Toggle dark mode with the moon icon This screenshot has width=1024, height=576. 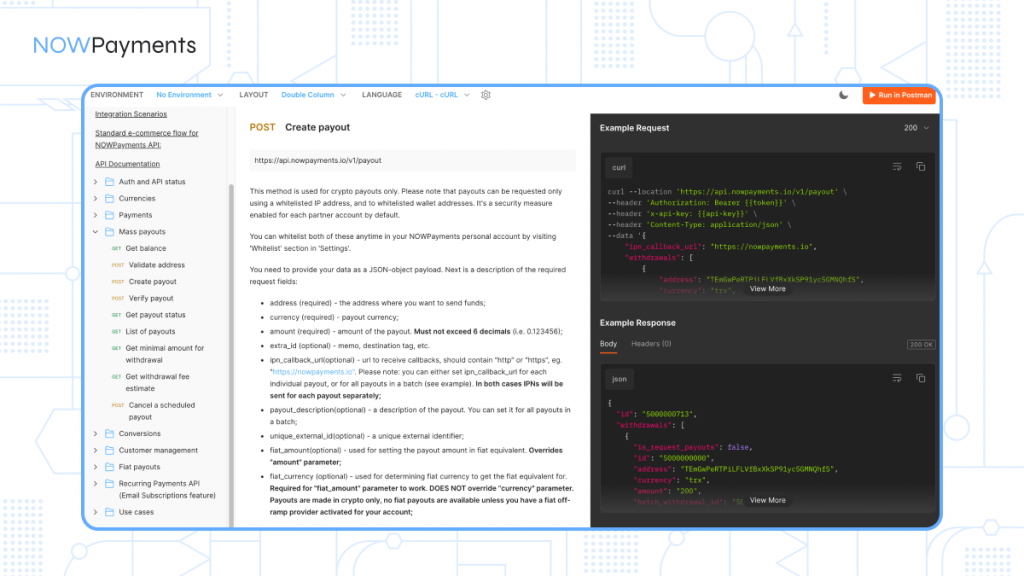click(x=843, y=95)
